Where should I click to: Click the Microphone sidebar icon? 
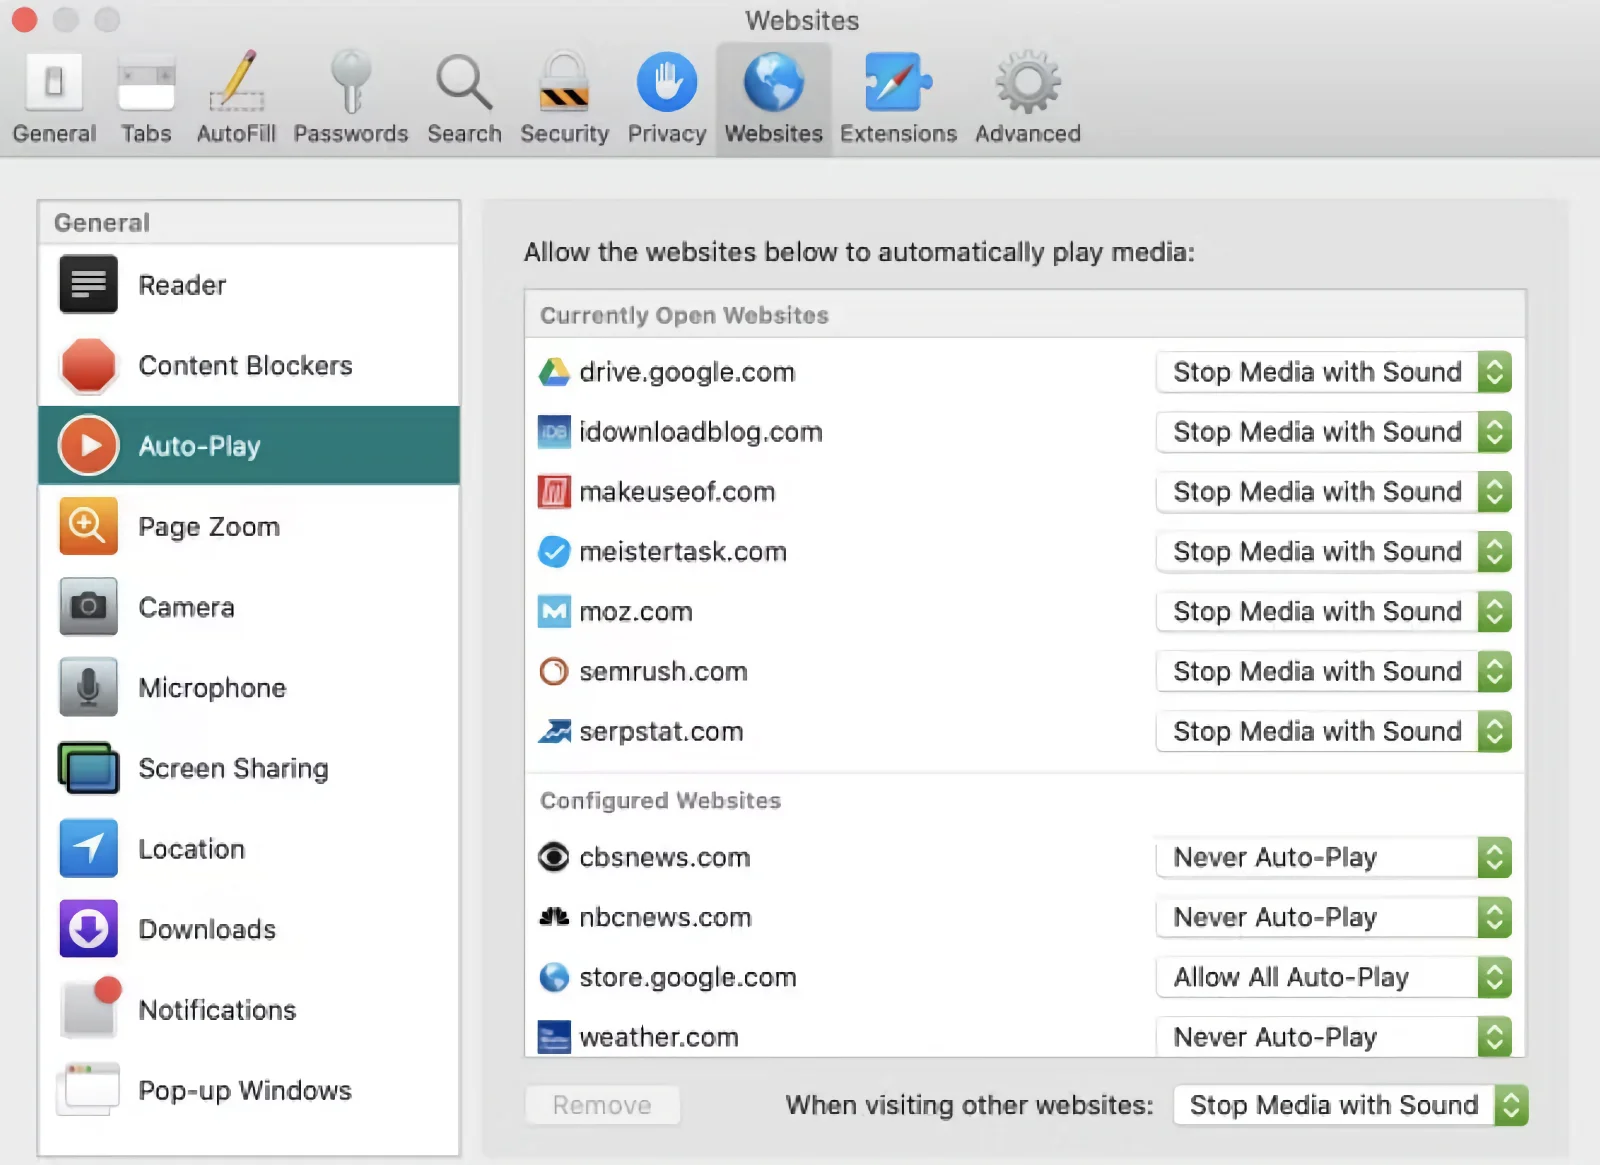tap(88, 687)
